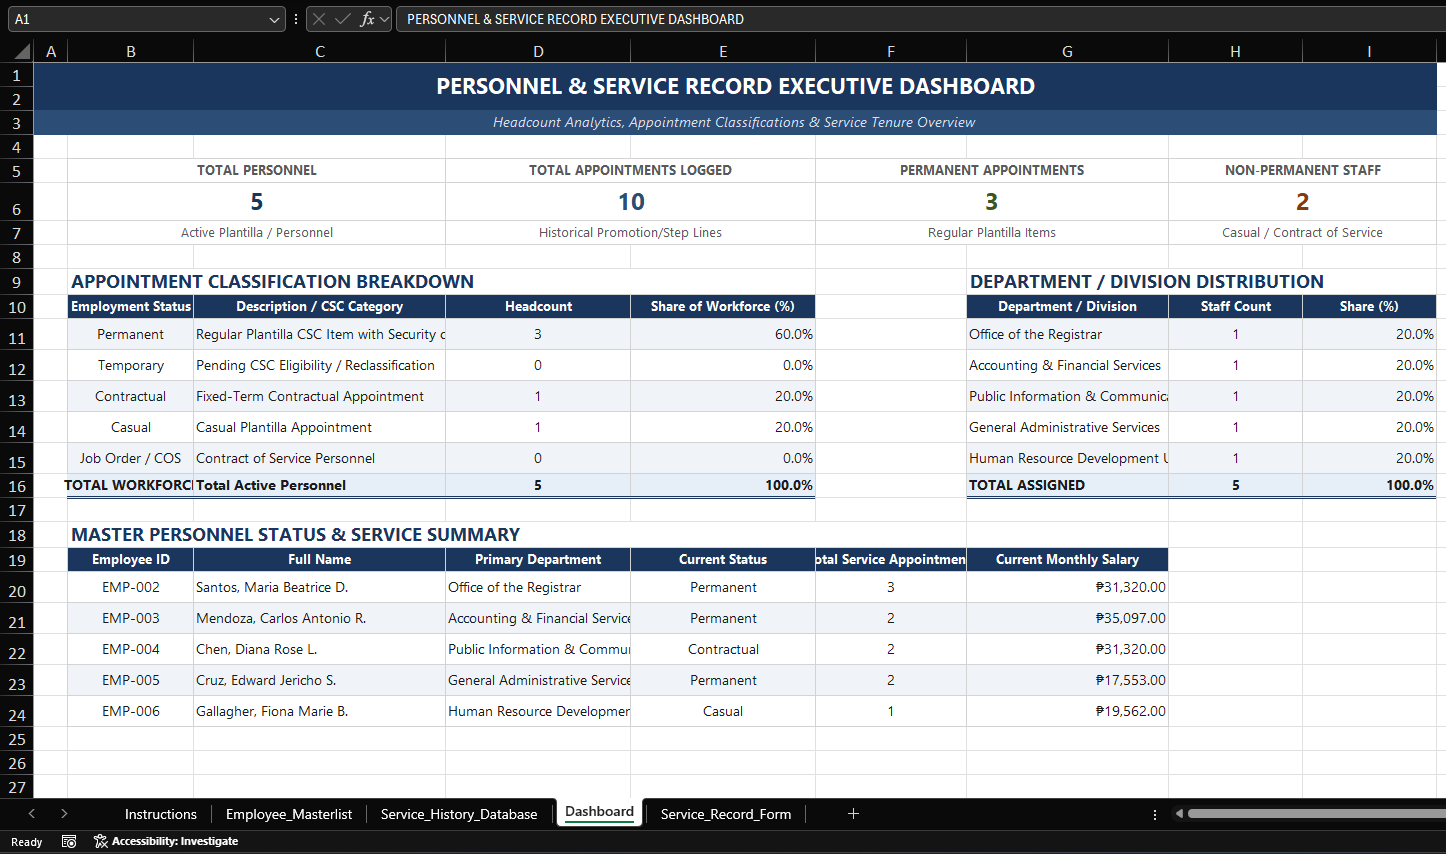Screen dimensions: 1446x854
Task: Click the 'Gallagher, Fiona Marie B.' cell
Action: coord(320,711)
